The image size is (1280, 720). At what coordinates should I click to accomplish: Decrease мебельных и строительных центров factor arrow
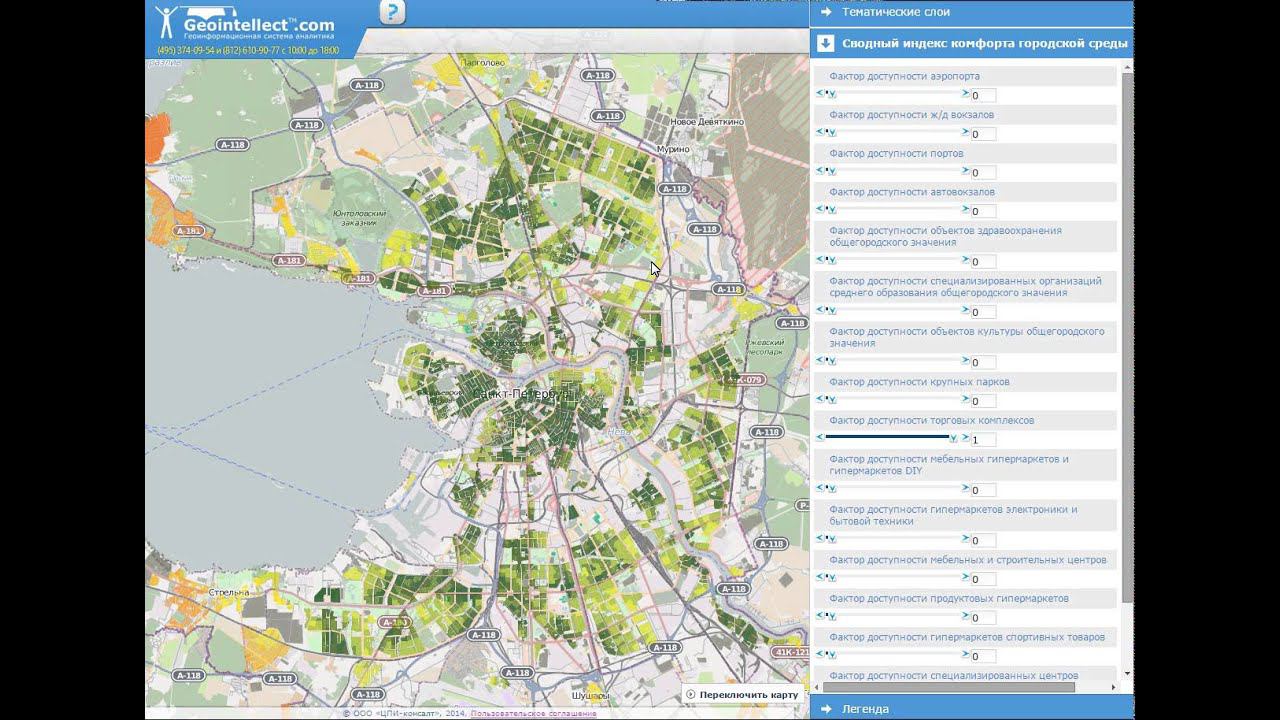click(x=820, y=577)
